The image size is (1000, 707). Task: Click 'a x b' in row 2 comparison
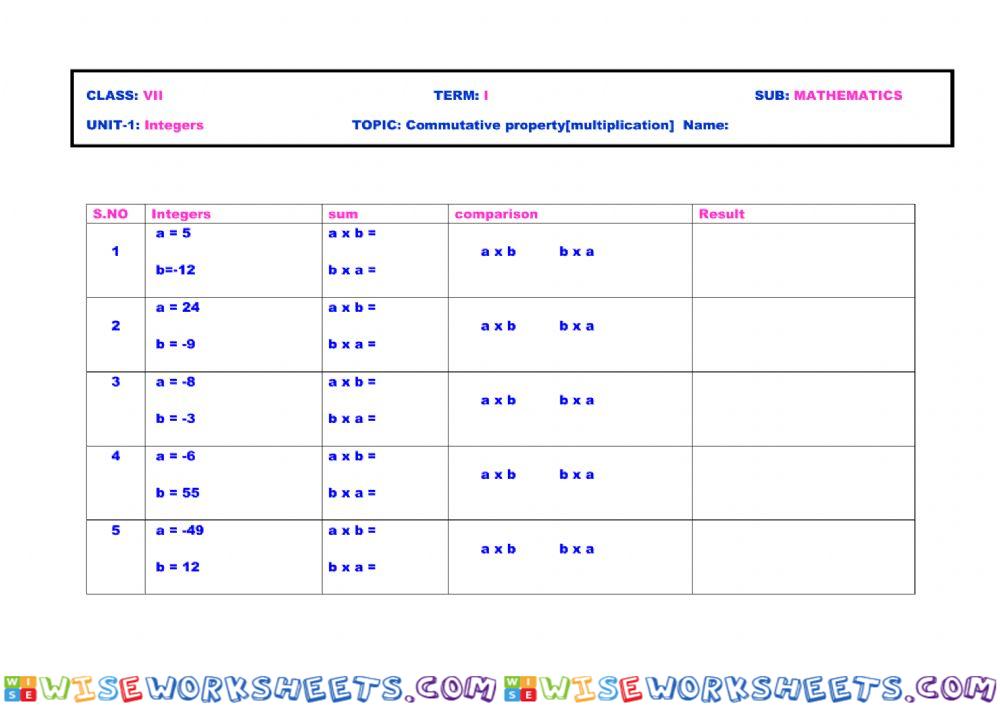tap(498, 326)
